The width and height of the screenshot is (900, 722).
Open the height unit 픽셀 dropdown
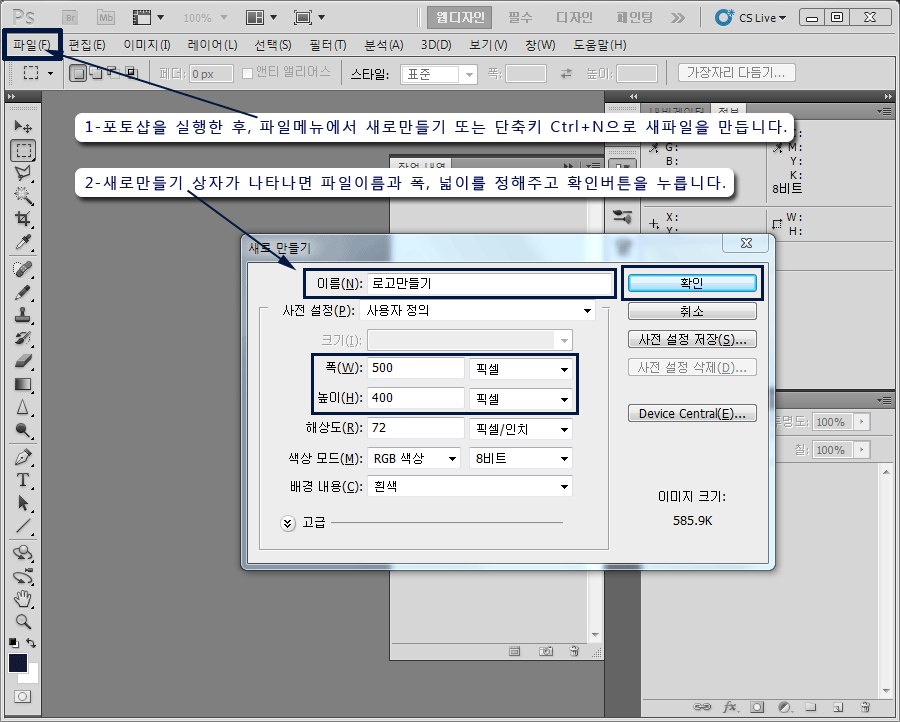[521, 399]
